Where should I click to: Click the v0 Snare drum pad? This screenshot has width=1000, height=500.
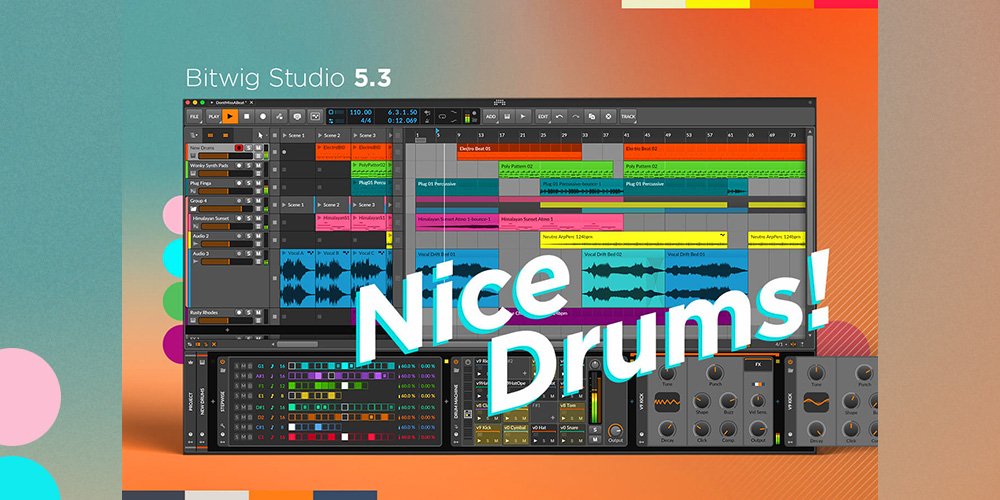click(572, 434)
